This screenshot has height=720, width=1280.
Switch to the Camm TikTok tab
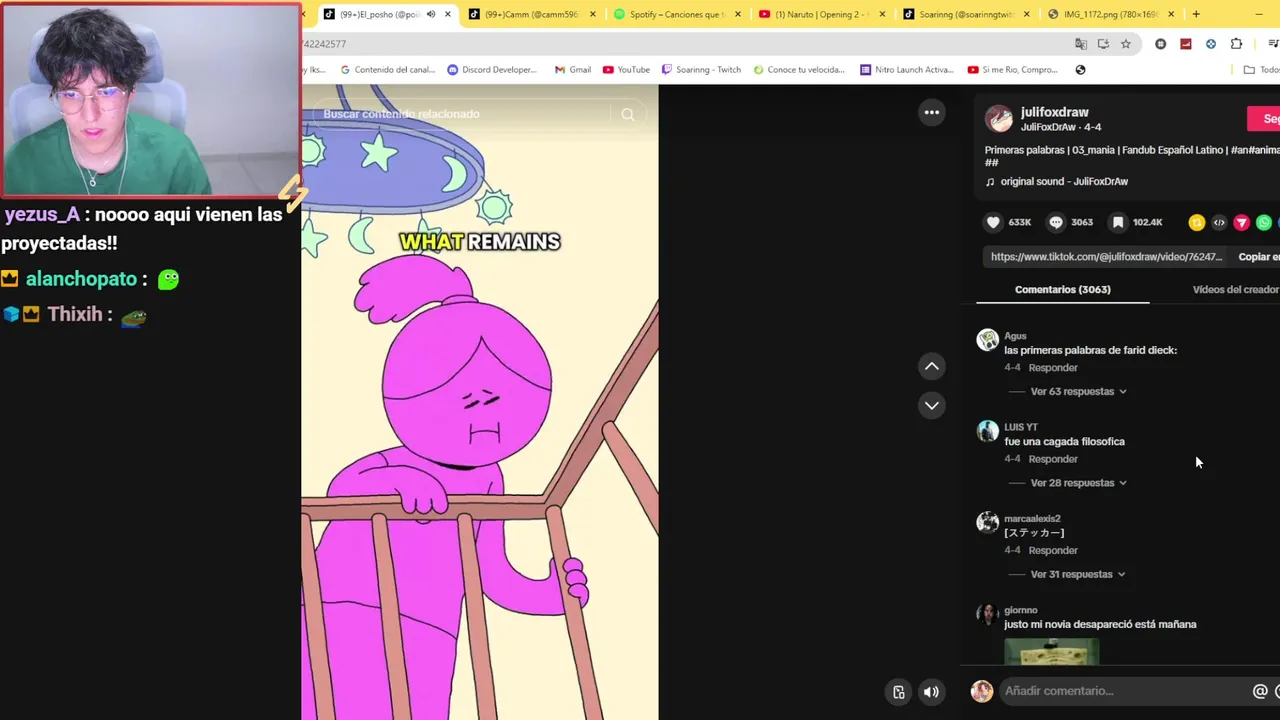coord(530,14)
